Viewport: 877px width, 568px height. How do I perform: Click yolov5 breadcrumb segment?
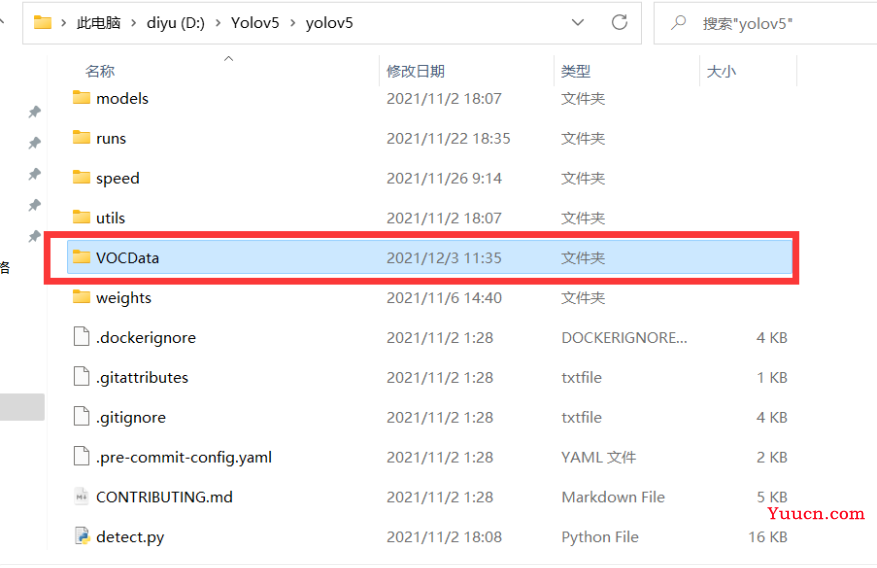(329, 23)
